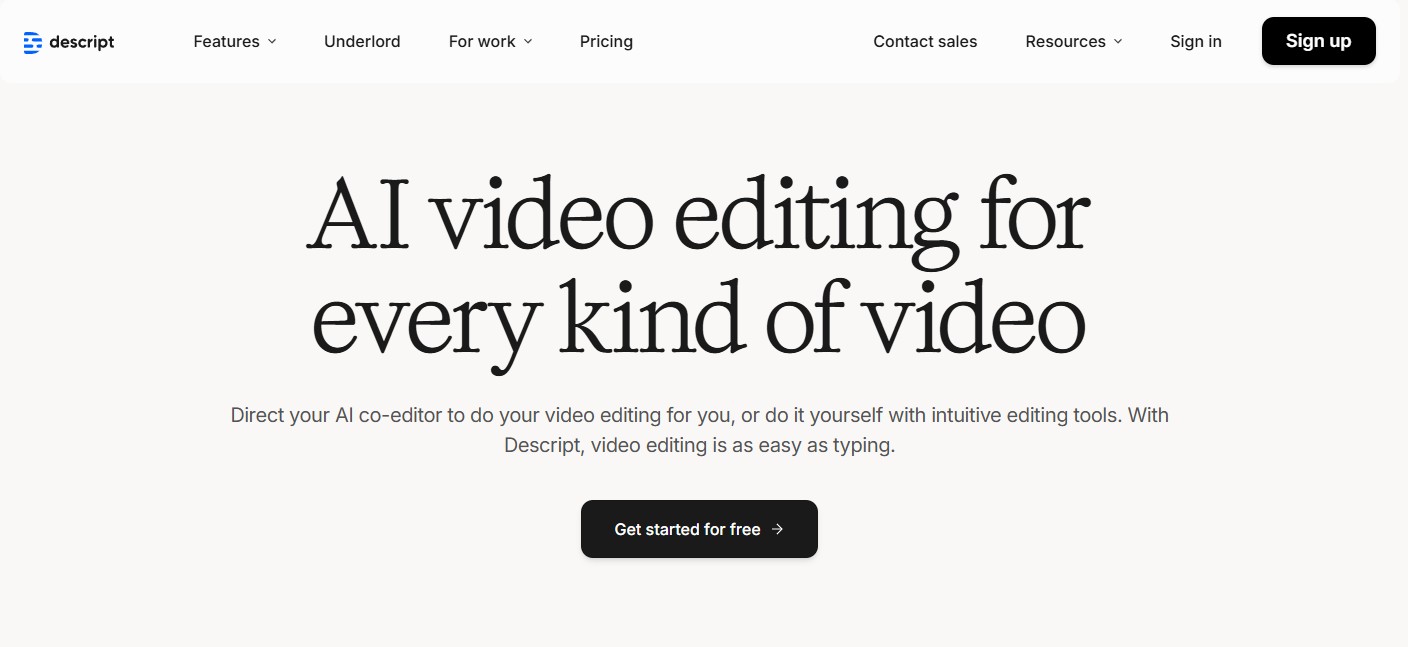The height and width of the screenshot is (647, 1408).
Task: Click the Get started for free button
Action: (688, 529)
